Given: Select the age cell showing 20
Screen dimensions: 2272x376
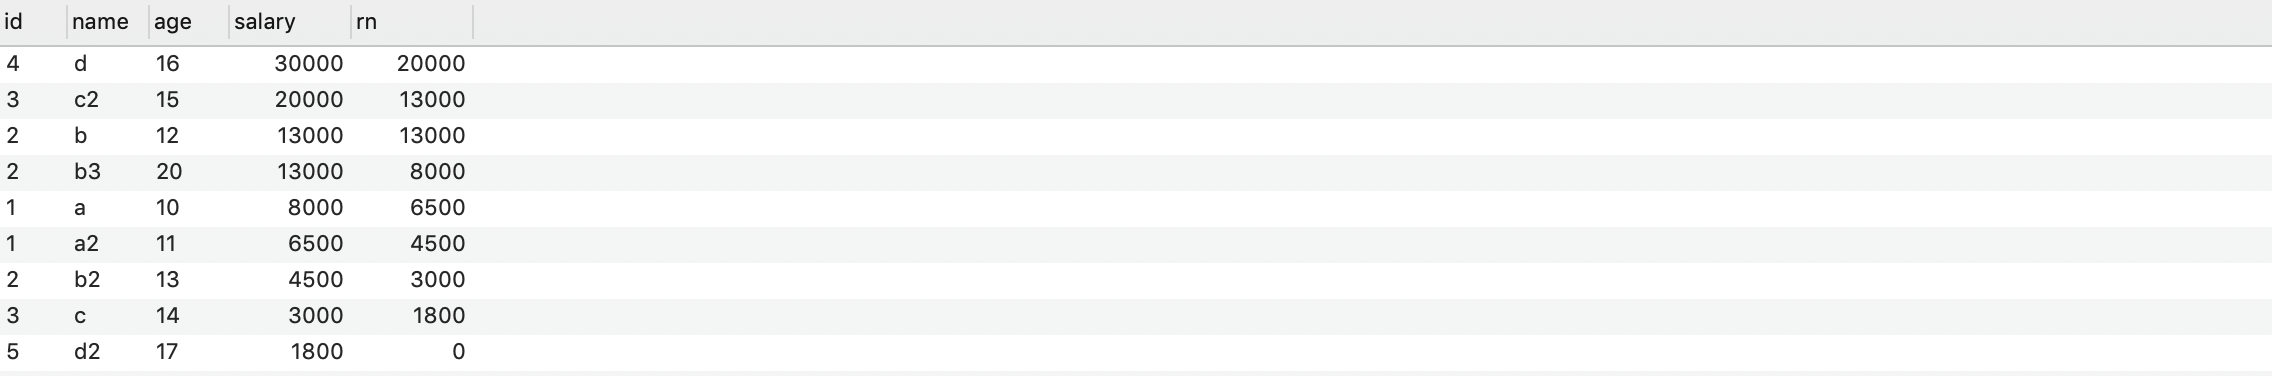Looking at the screenshot, I should [x=189, y=172].
